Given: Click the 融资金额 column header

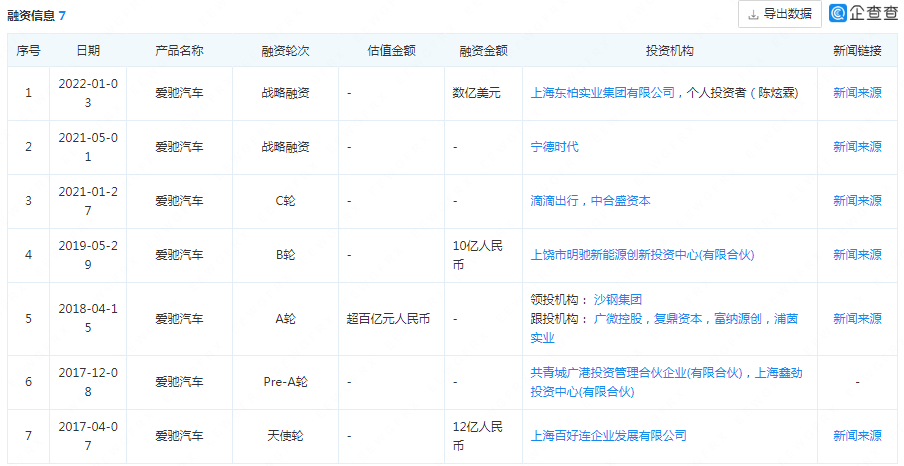Looking at the screenshot, I should [x=483, y=51].
